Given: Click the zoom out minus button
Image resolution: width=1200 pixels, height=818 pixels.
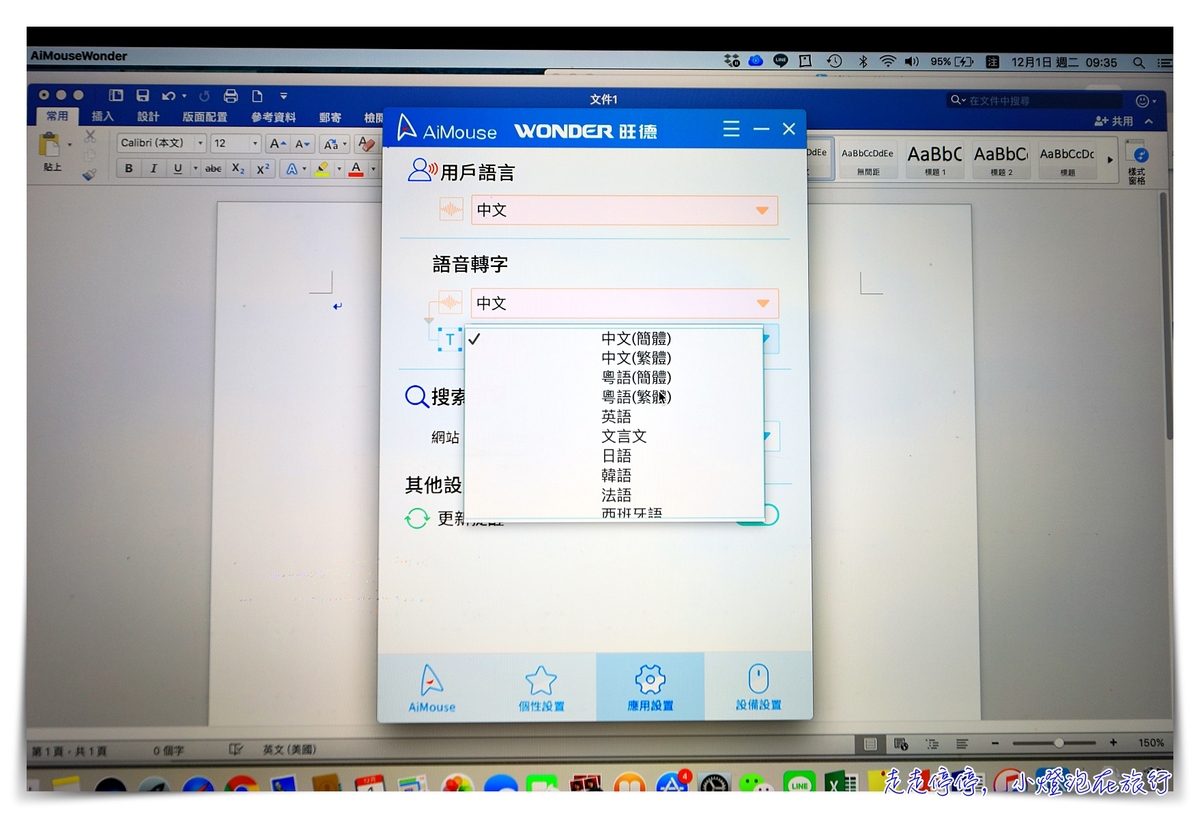Looking at the screenshot, I should [995, 743].
